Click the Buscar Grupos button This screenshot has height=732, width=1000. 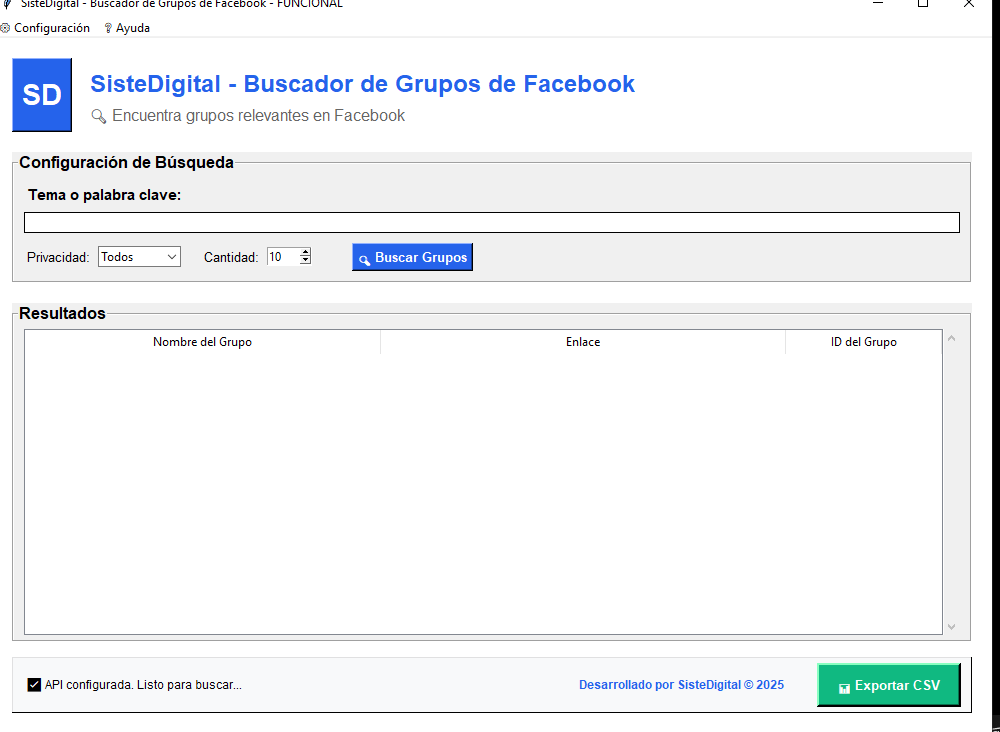(x=413, y=258)
